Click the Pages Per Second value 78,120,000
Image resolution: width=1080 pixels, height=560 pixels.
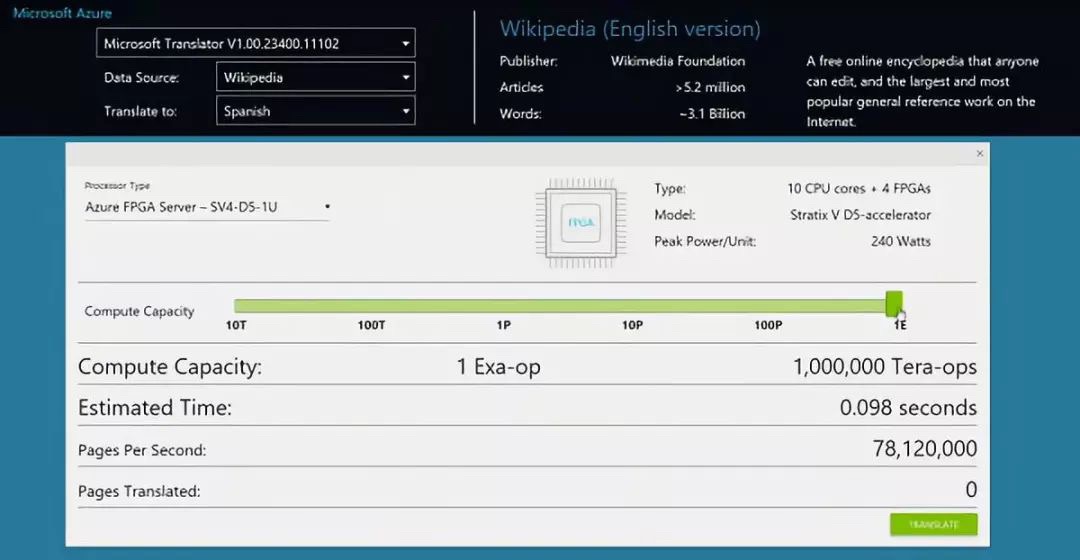coord(924,448)
